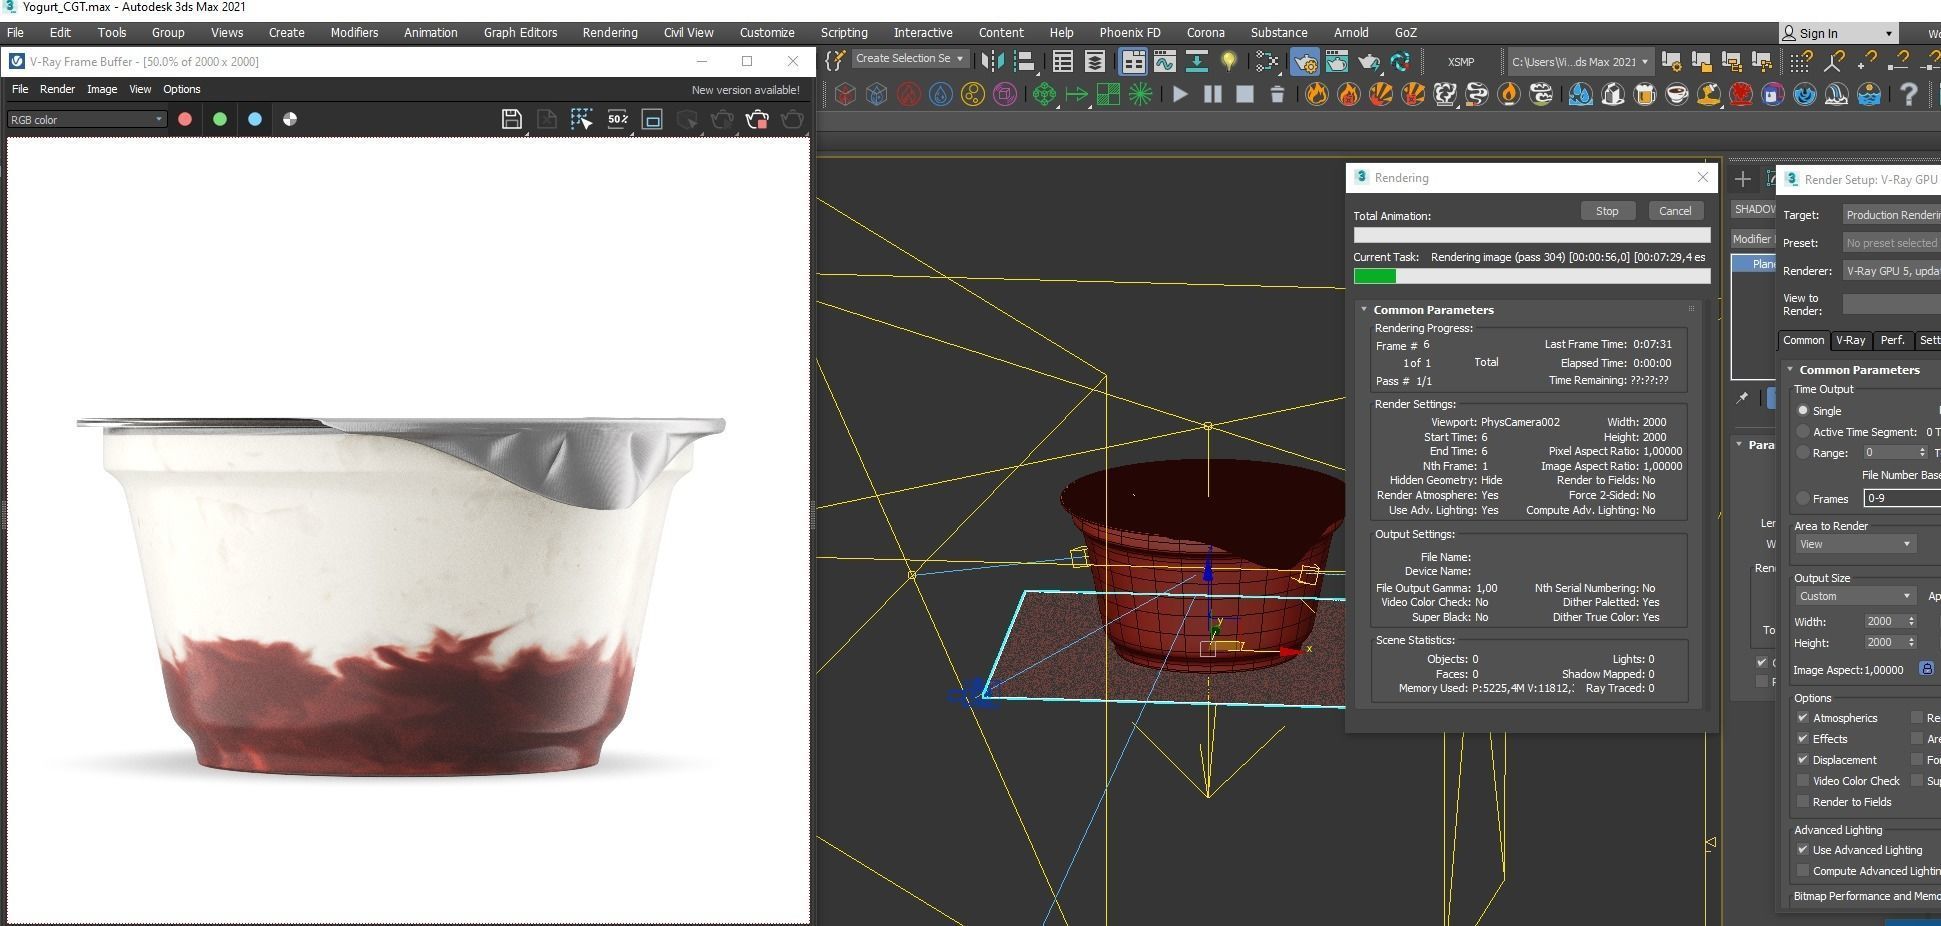Select Active Time Segment radio button
Viewport: 1941px width, 926px height.
click(x=1803, y=432)
